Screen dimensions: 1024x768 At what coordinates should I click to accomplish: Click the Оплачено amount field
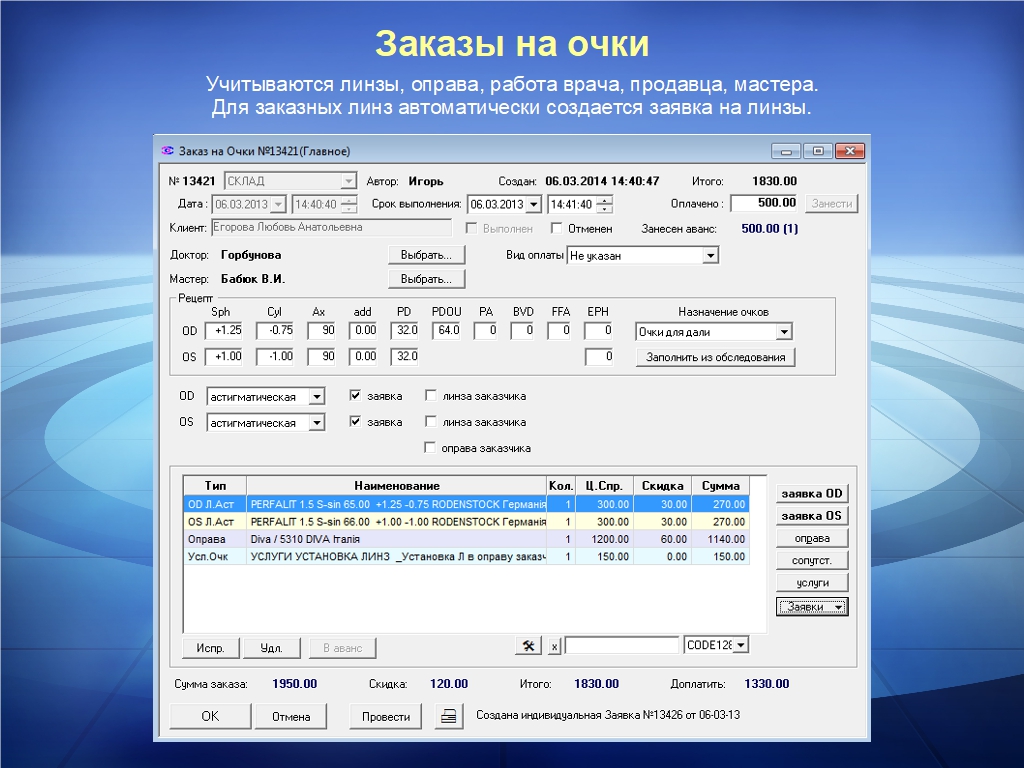click(x=765, y=203)
